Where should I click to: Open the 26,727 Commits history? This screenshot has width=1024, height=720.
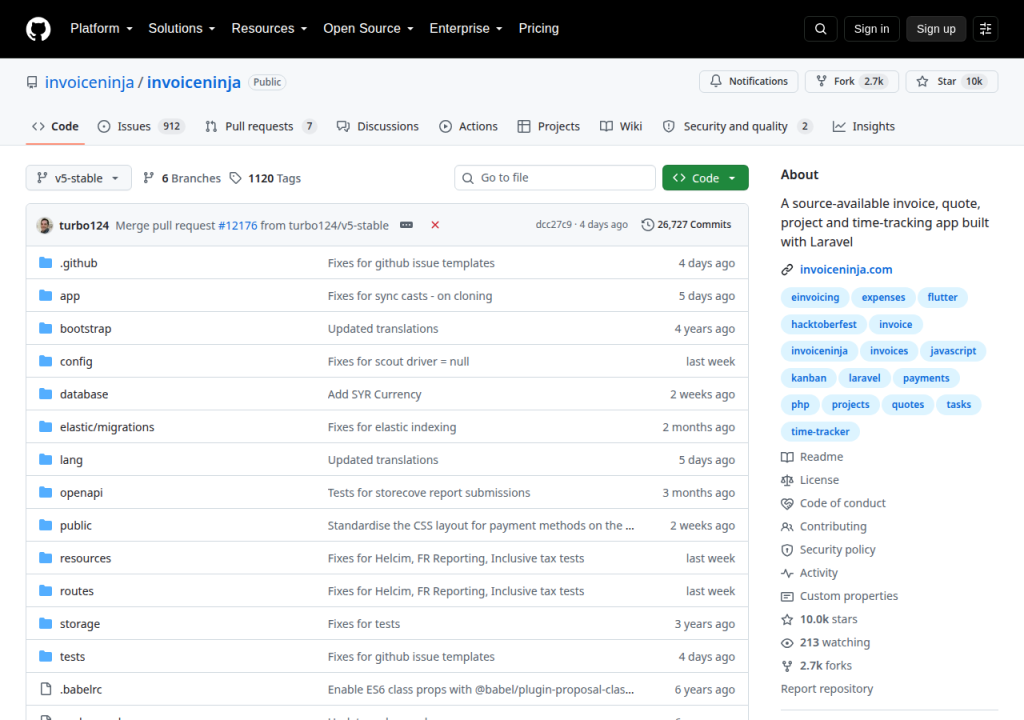[686, 225]
